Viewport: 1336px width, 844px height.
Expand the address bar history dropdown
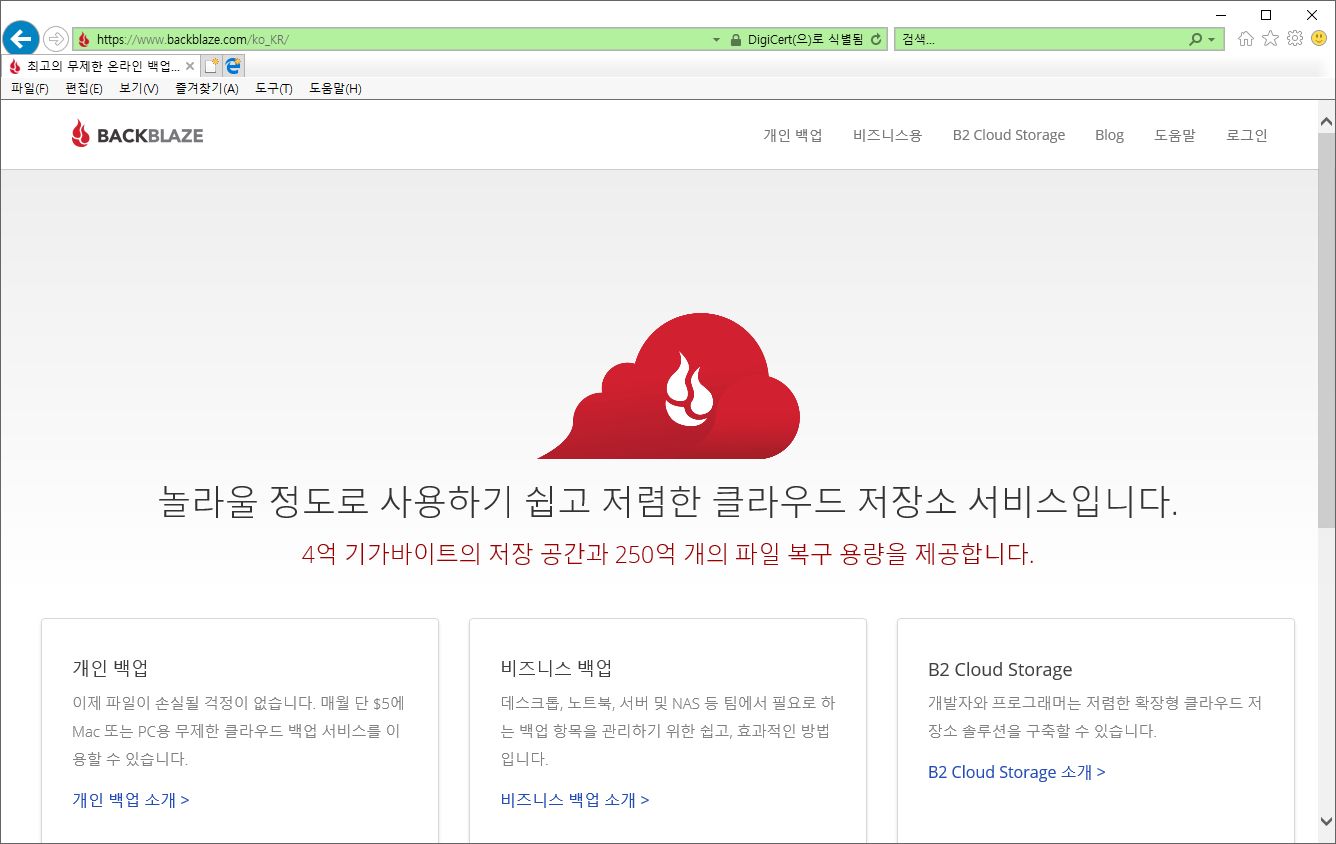[715, 38]
